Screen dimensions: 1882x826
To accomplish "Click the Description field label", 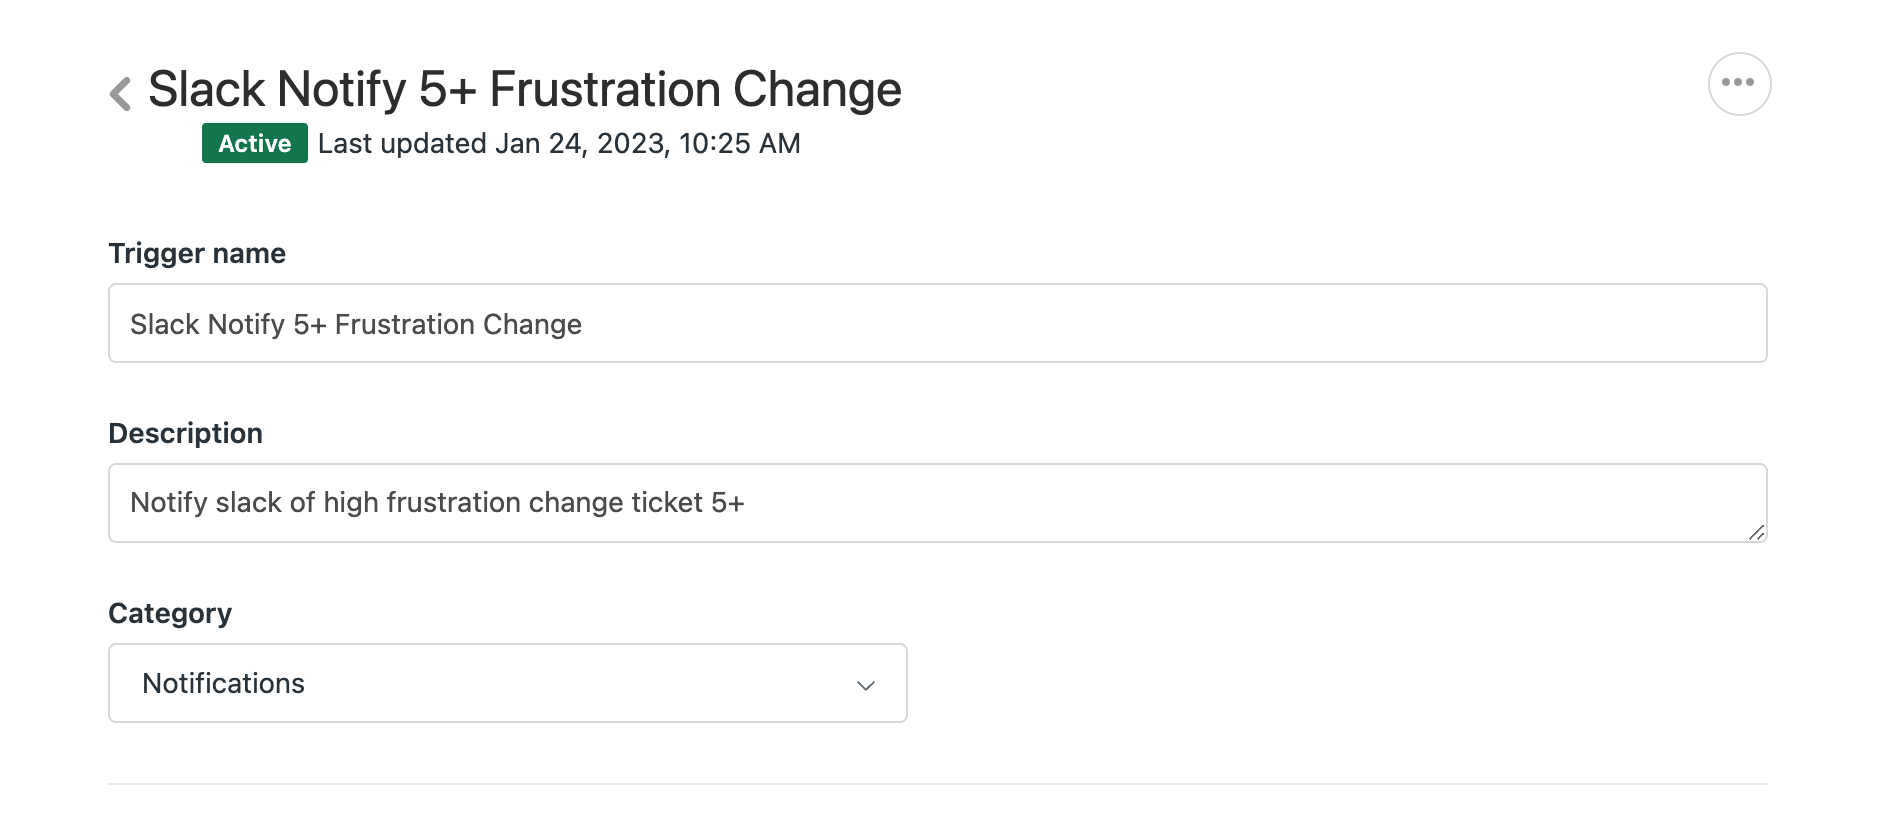I will [185, 434].
